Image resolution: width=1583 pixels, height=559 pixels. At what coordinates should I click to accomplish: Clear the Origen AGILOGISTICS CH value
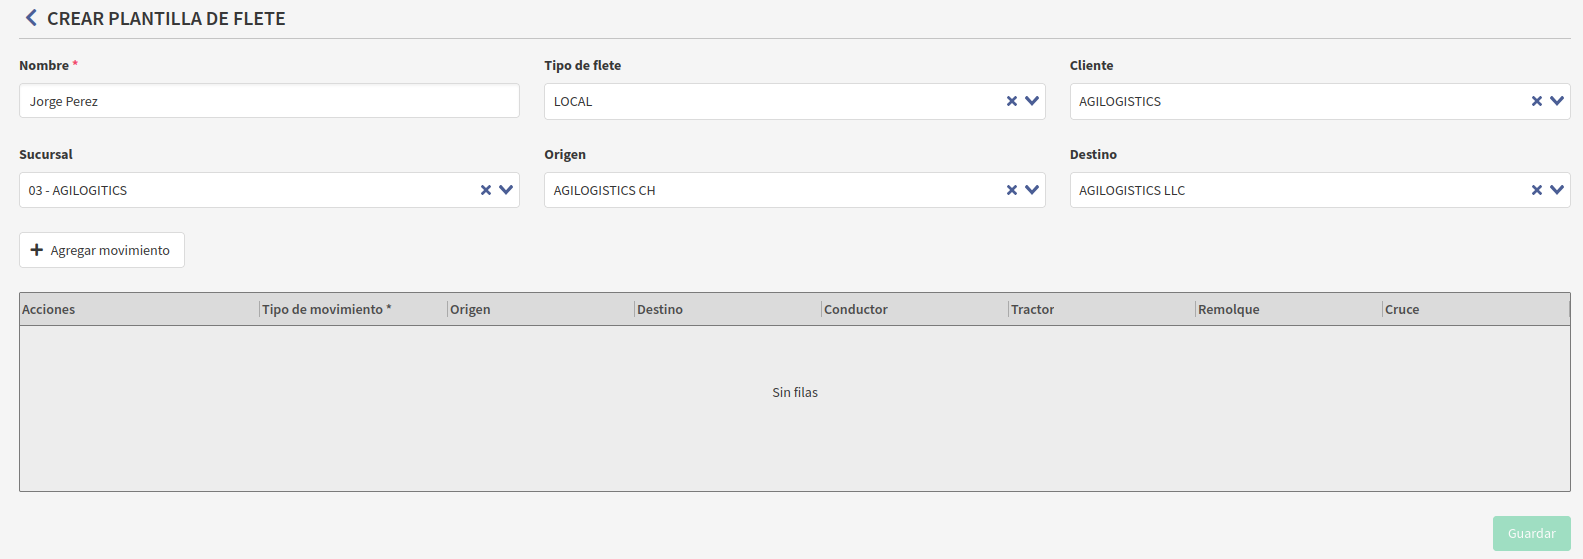[x=1011, y=190]
